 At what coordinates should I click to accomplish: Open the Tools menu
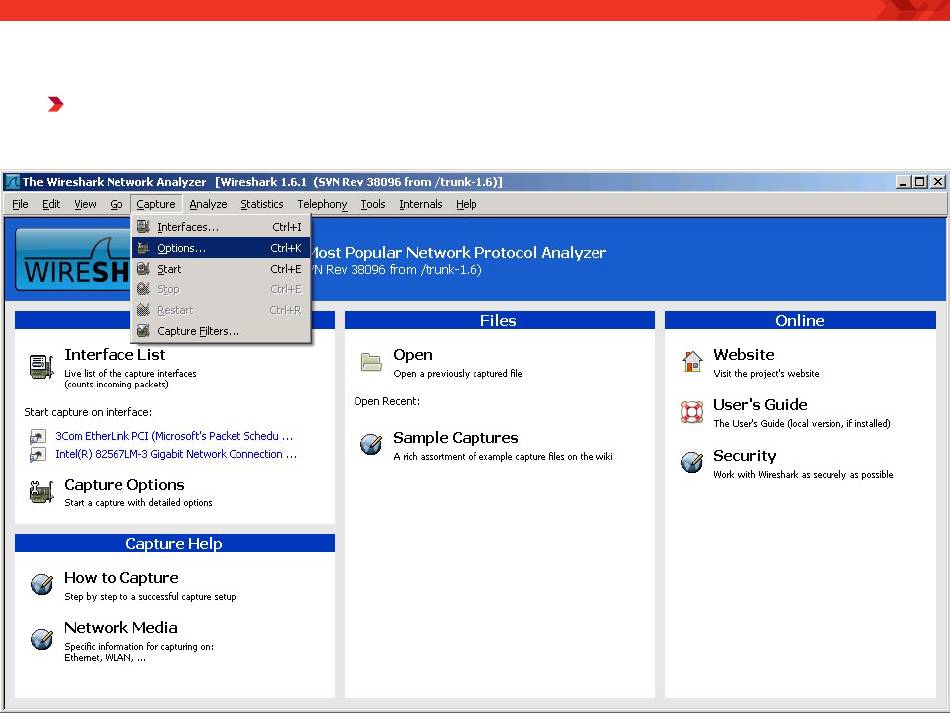click(x=373, y=204)
